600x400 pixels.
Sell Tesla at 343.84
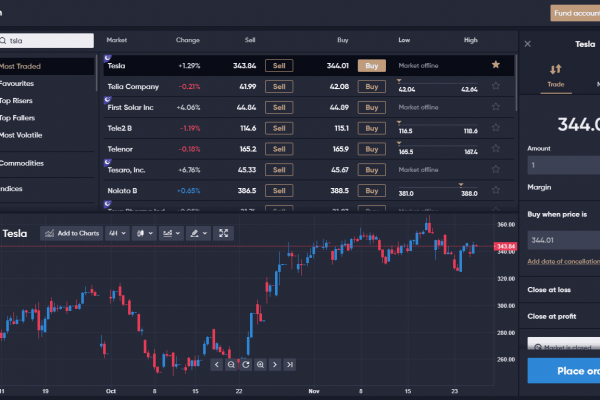pyautogui.click(x=279, y=65)
